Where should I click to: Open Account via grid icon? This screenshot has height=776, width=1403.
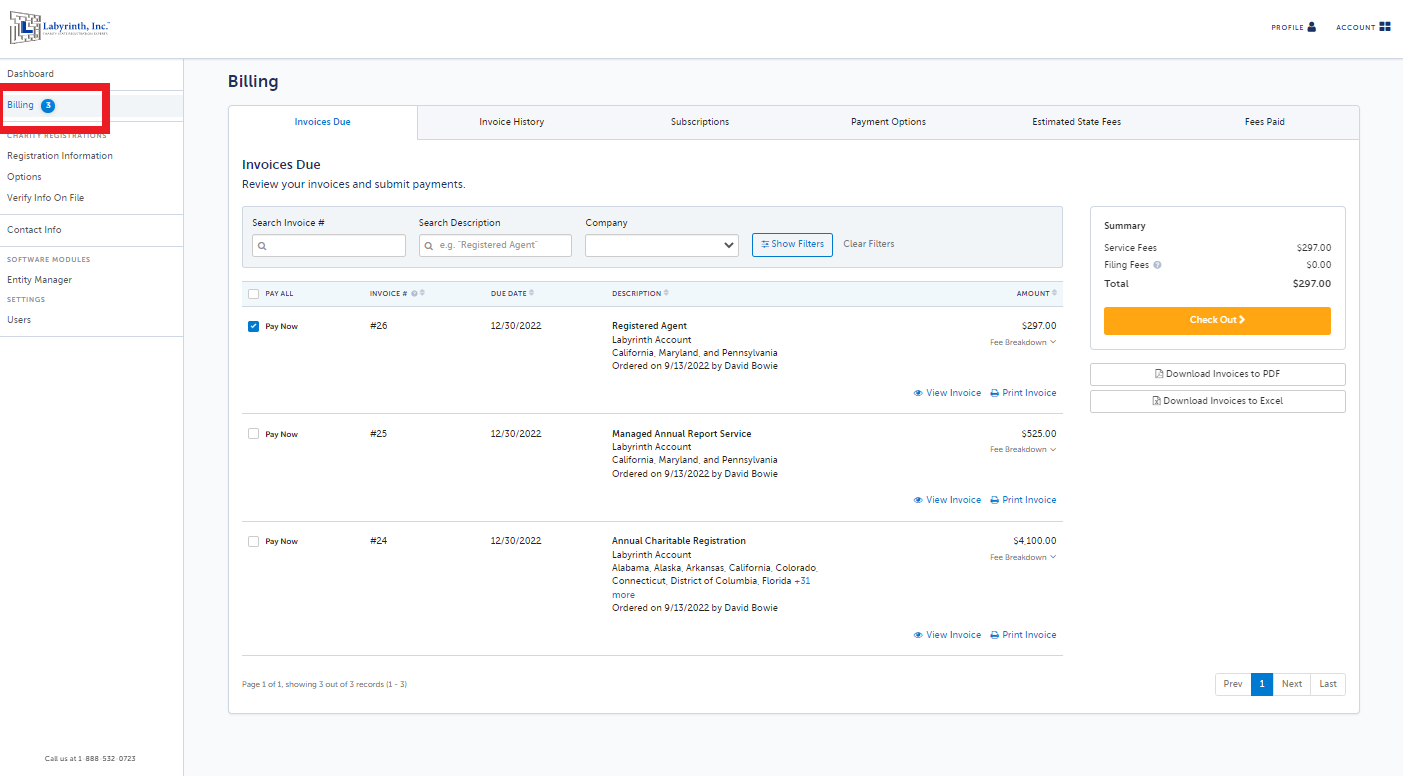[1385, 27]
